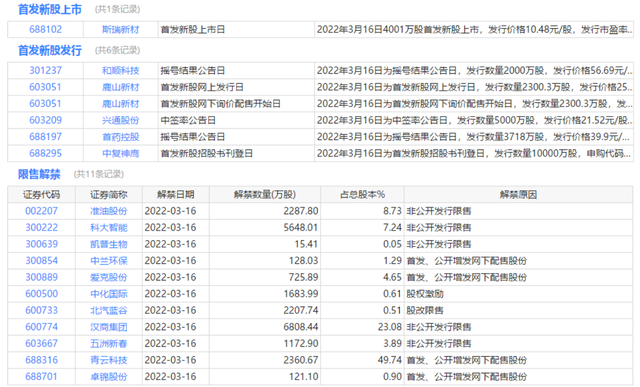The height and width of the screenshot is (387, 640).
Task: Open stock code 300854 link
Action: (x=42, y=261)
